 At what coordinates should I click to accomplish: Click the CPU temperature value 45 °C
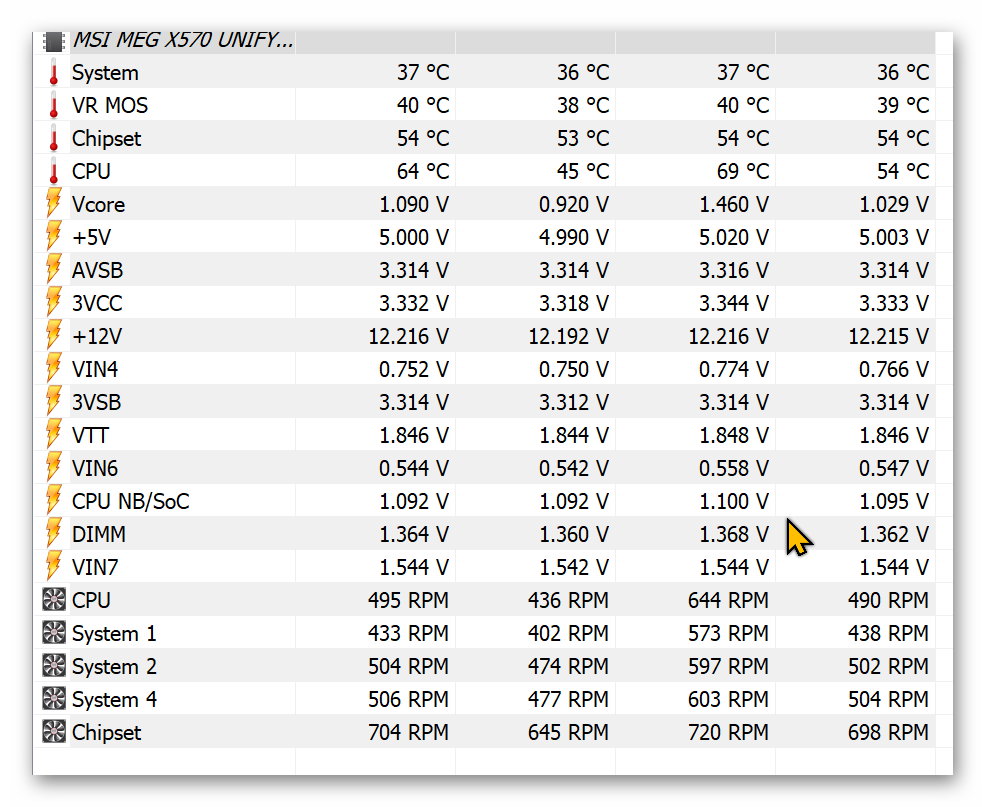click(x=583, y=171)
